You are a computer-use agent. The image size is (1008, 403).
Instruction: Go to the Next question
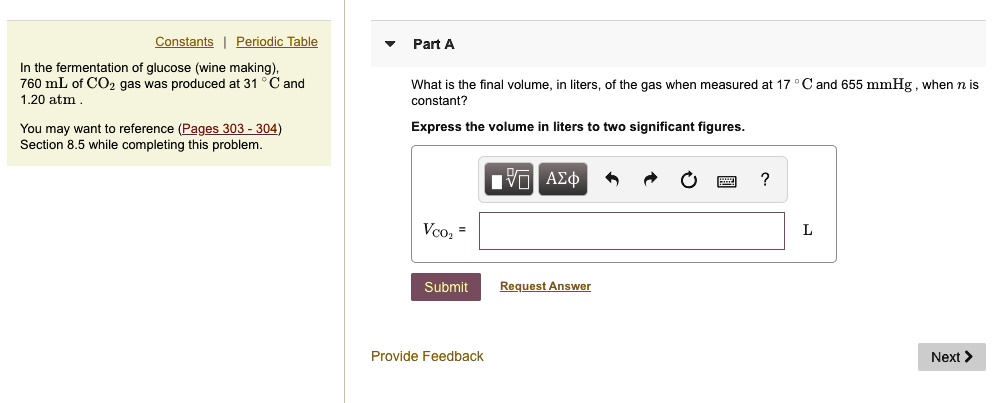(x=951, y=357)
